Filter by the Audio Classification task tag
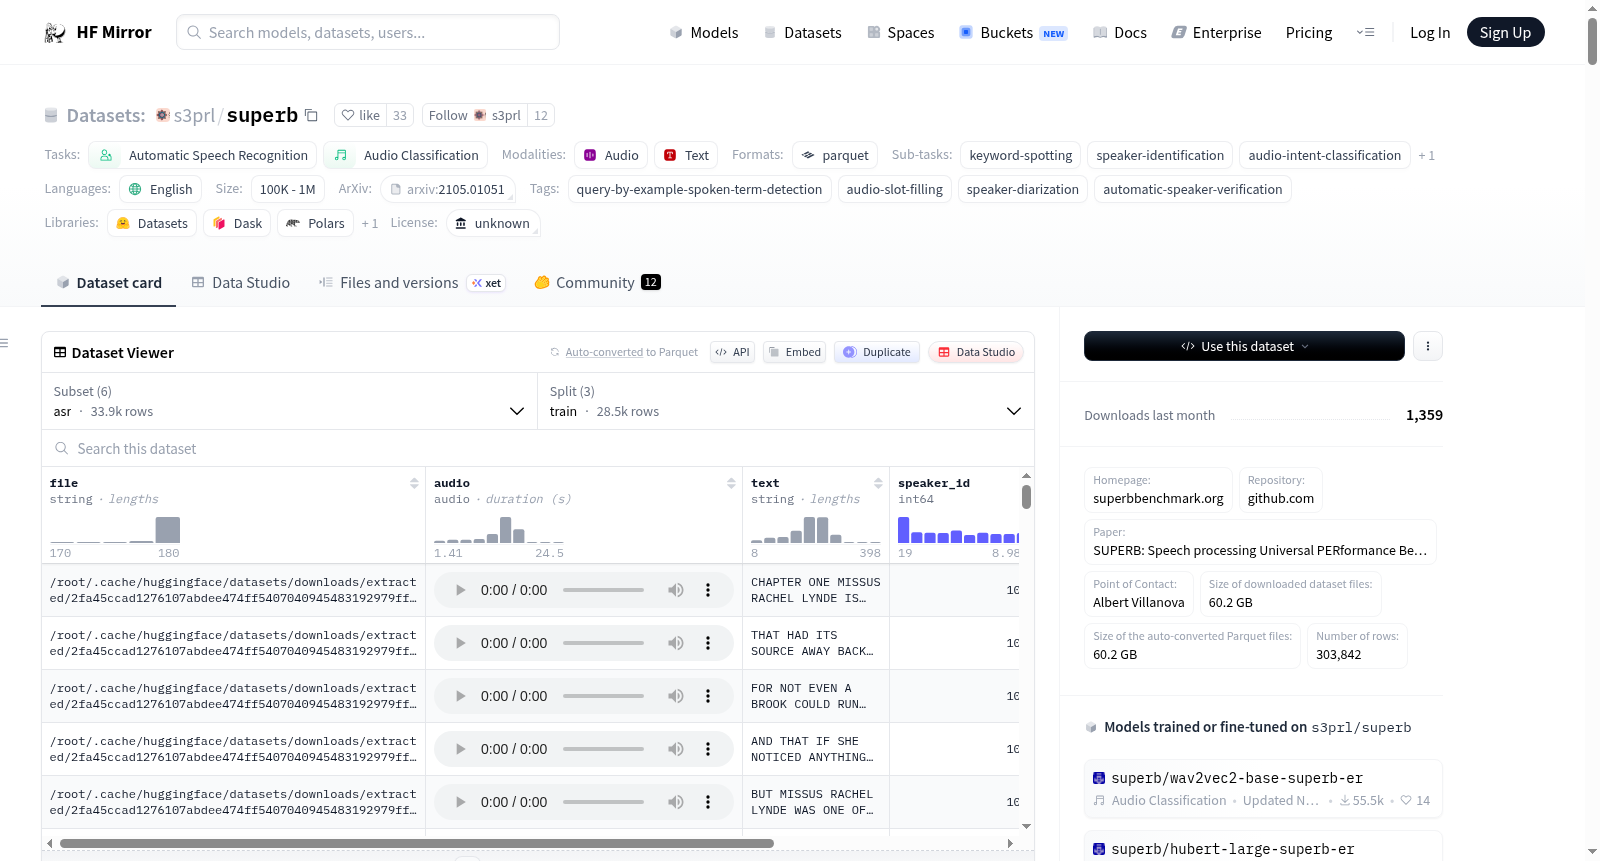Image resolution: width=1600 pixels, height=861 pixels. click(406, 155)
